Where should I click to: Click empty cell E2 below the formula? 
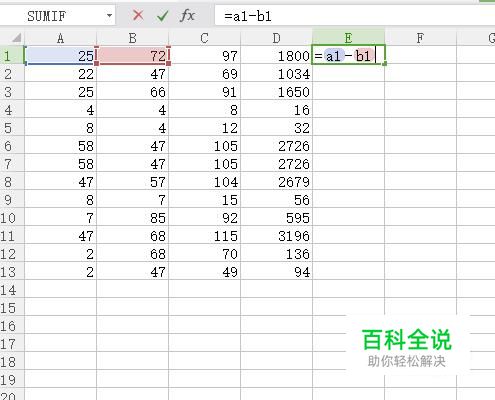348,73
